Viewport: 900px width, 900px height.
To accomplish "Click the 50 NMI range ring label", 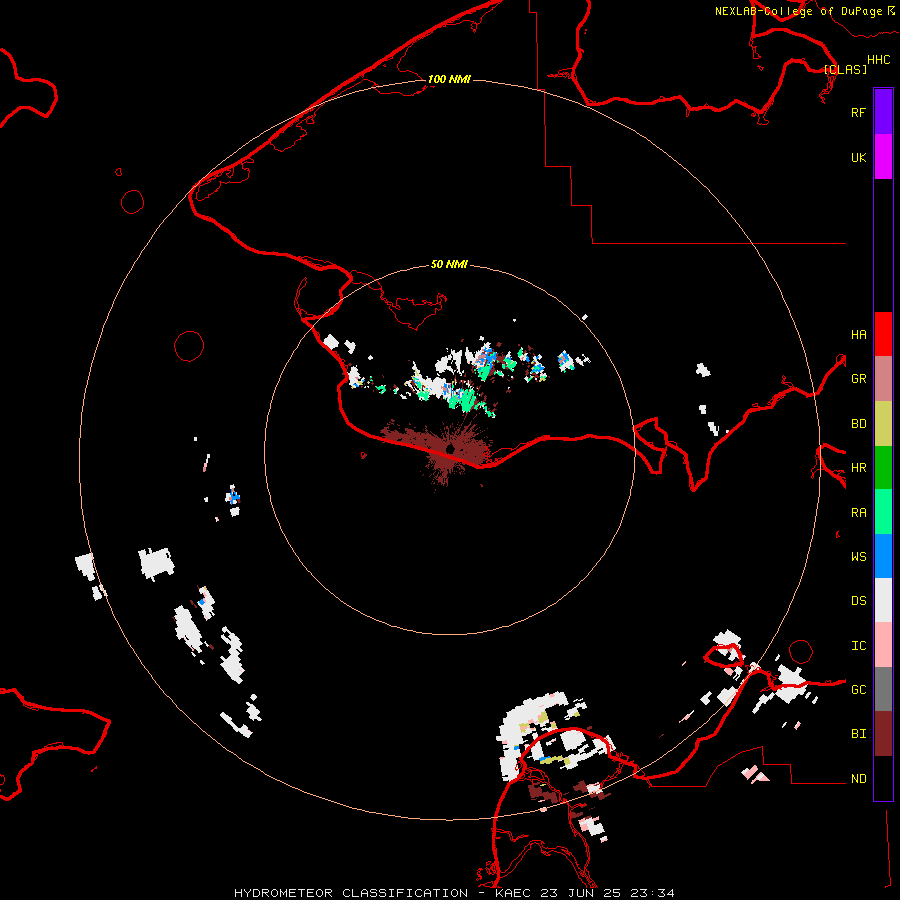I will tap(449, 264).
